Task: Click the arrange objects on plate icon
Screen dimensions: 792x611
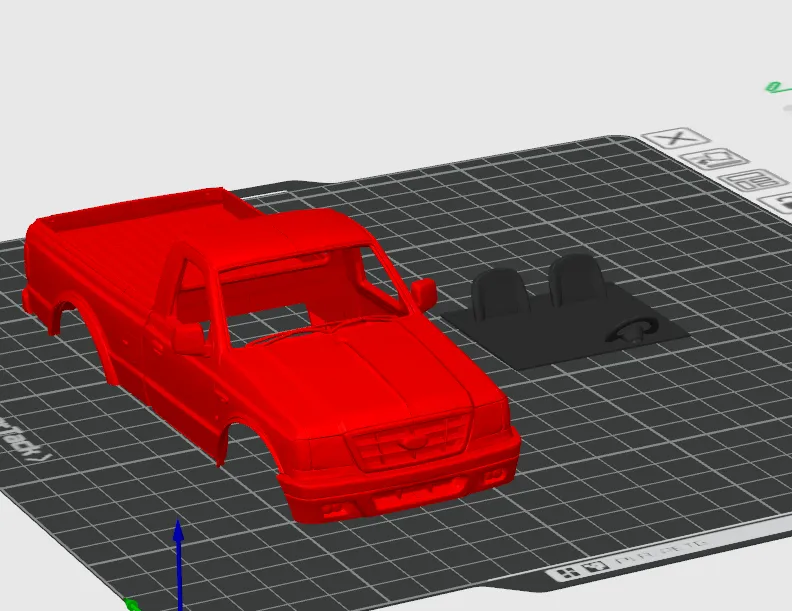Action: coord(755,180)
